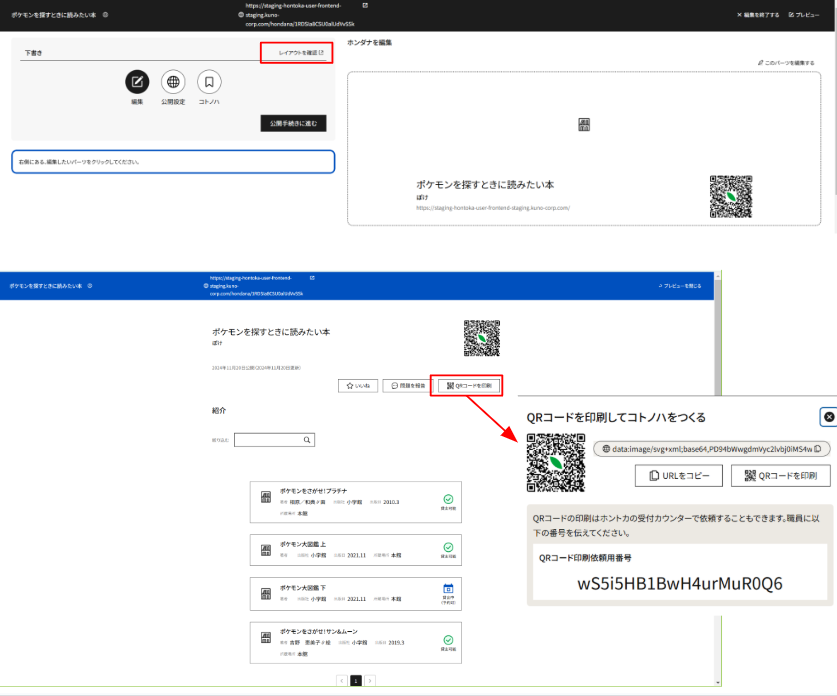Click external-link icon beside URL in black header
This screenshot has width=837, height=696.
click(x=365, y=5)
